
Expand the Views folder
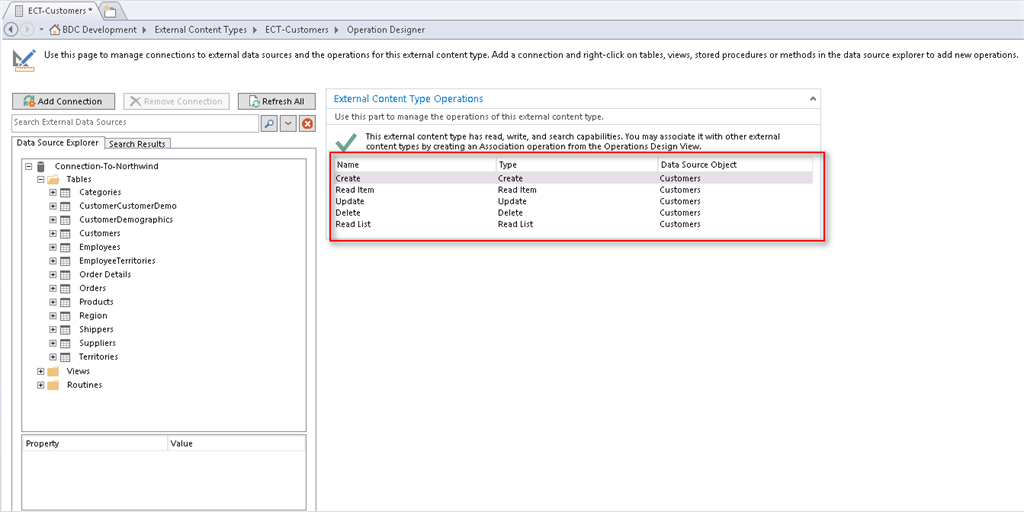pyautogui.click(x=40, y=372)
